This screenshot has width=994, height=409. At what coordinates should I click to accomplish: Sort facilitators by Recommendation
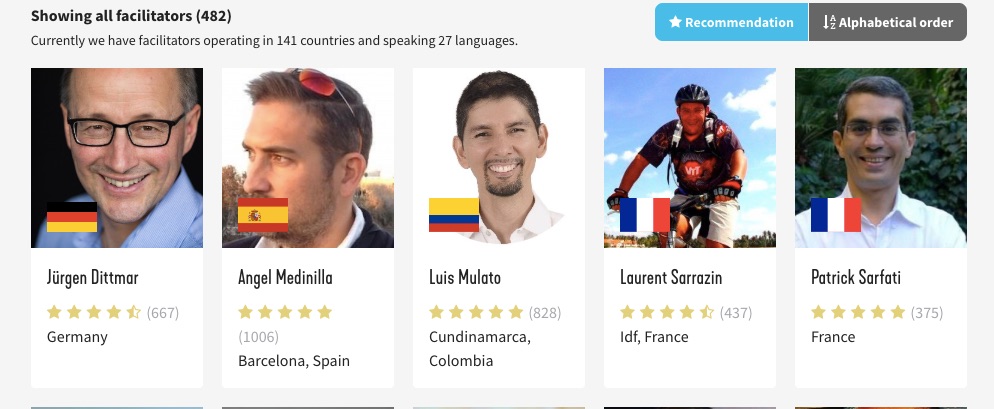pos(731,22)
